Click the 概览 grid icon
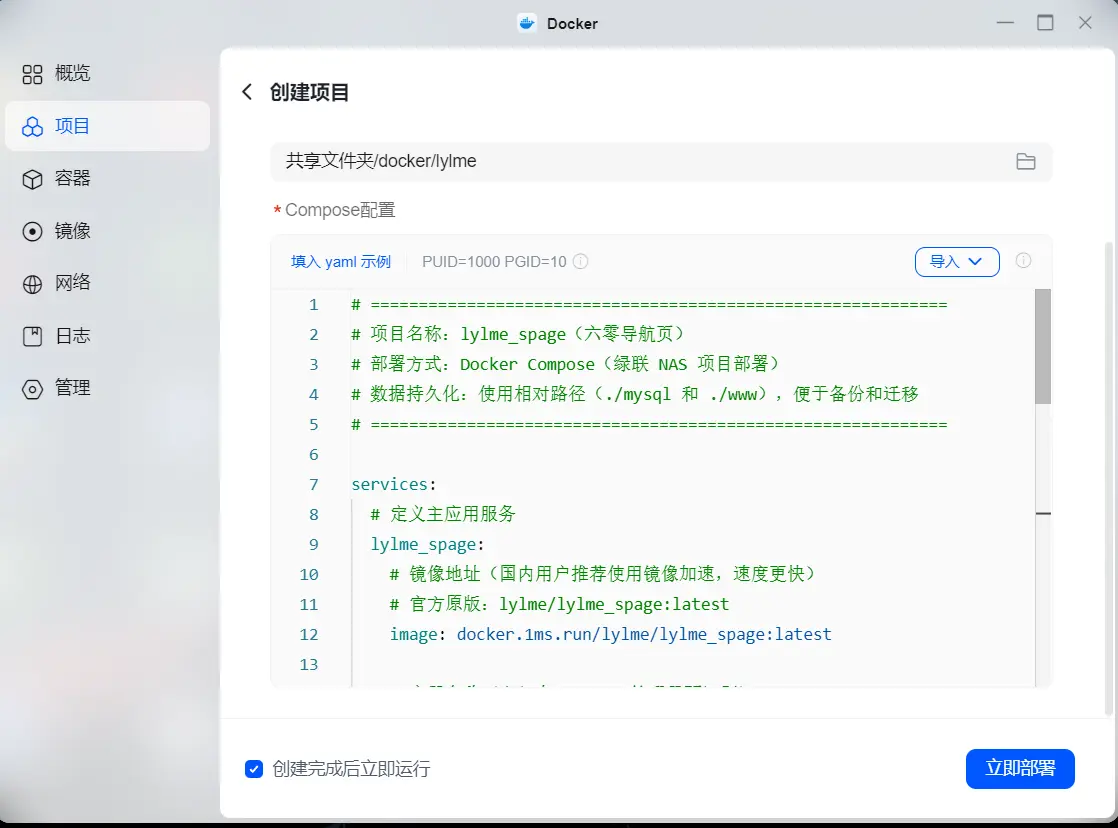 point(32,74)
